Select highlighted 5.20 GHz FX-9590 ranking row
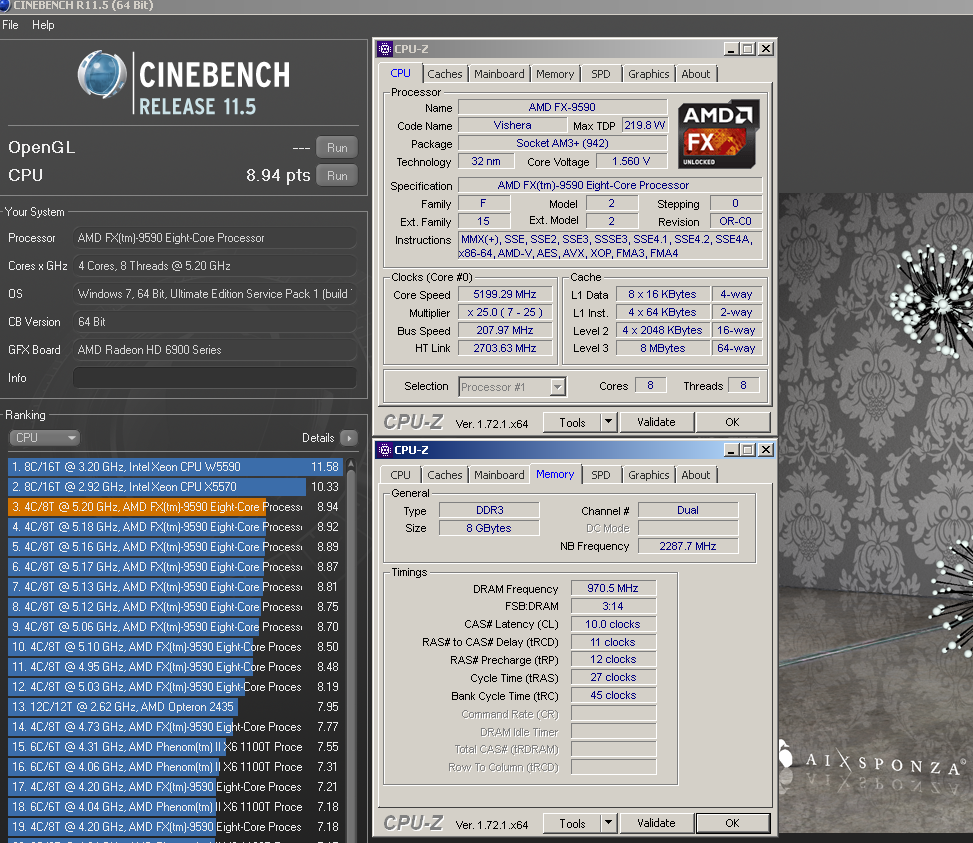Image resolution: width=973 pixels, height=843 pixels. pos(174,507)
